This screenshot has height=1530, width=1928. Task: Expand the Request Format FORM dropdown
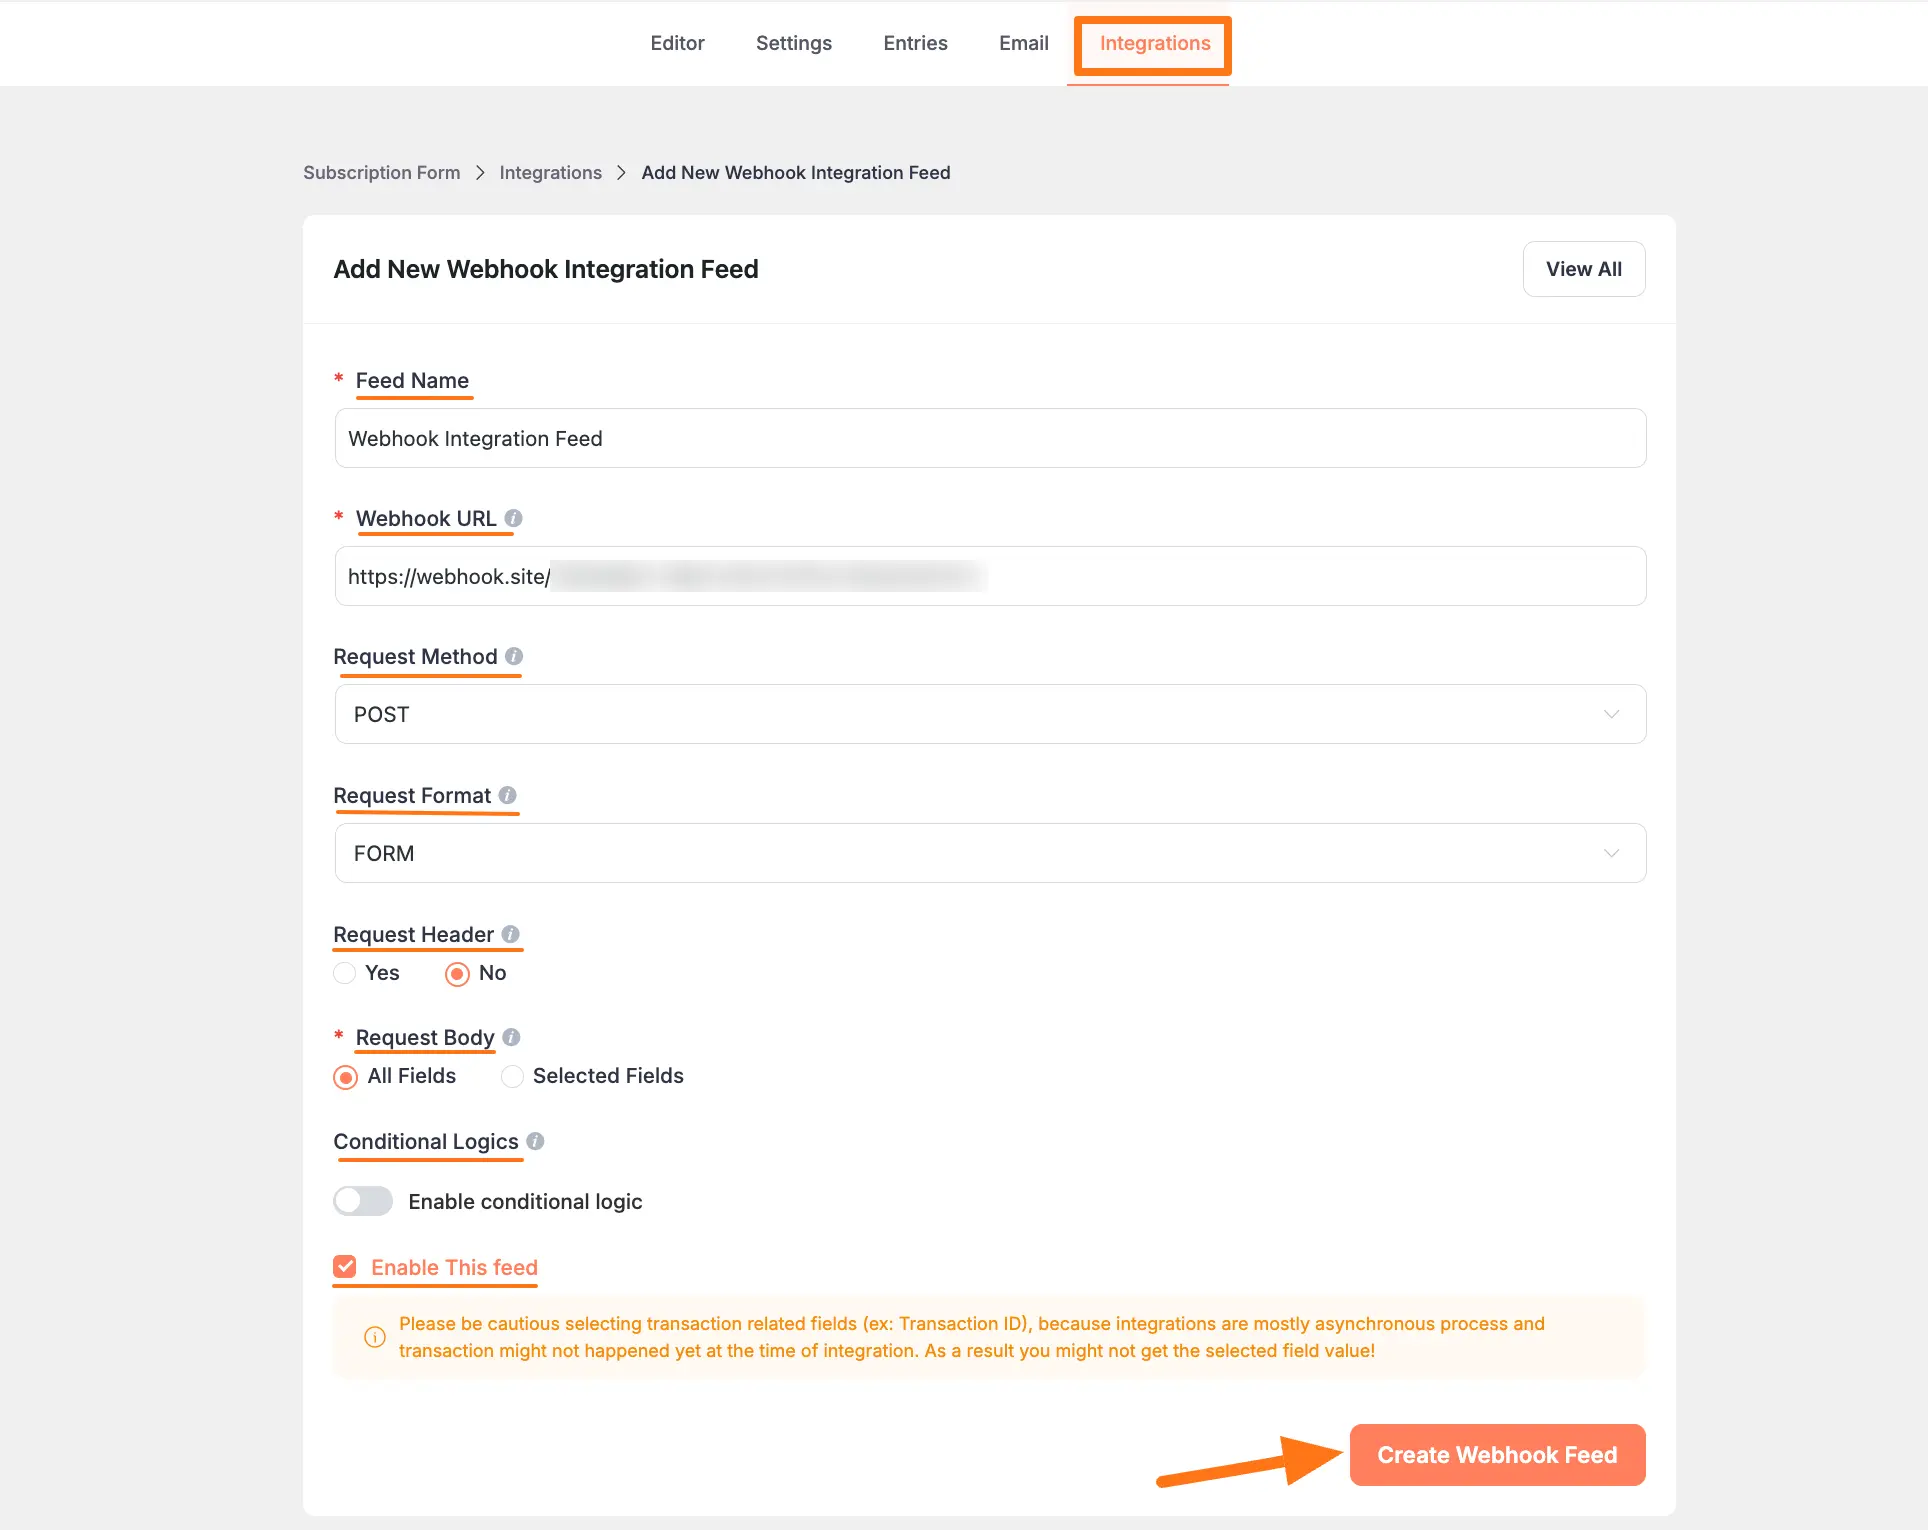[990, 853]
